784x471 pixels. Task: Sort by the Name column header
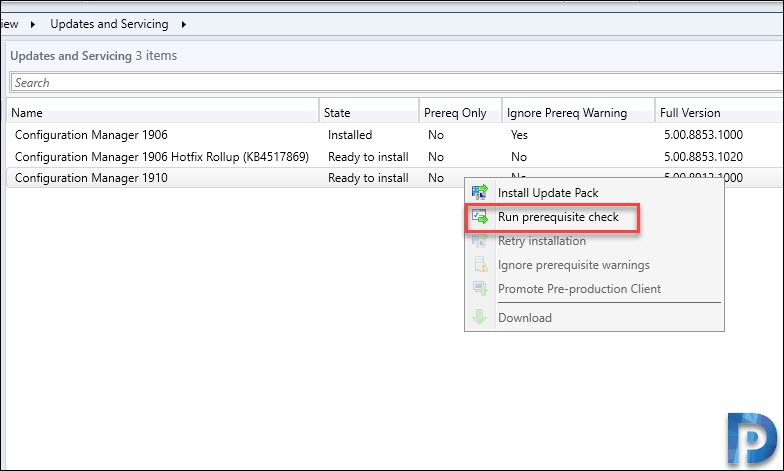coord(162,112)
